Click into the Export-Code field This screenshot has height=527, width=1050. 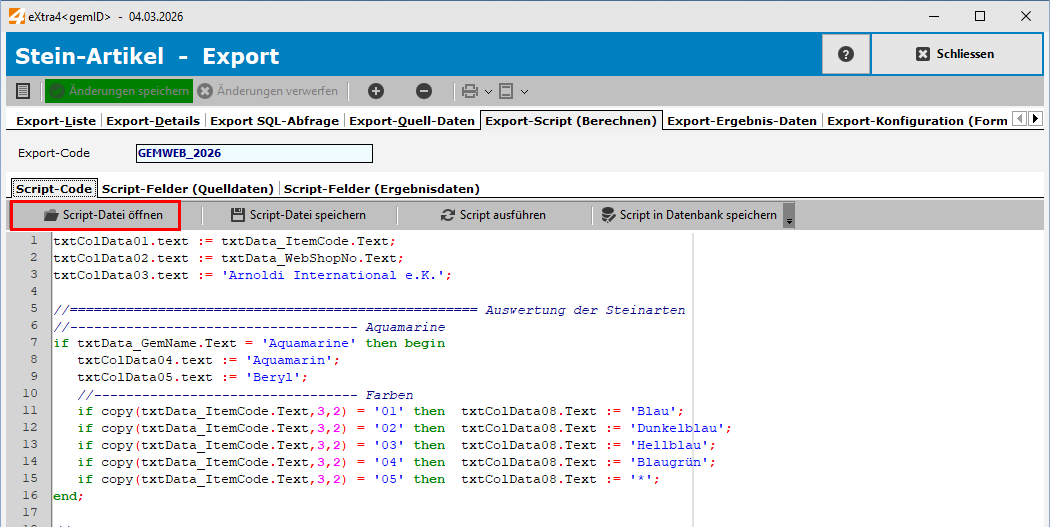pyautogui.click(x=254, y=153)
